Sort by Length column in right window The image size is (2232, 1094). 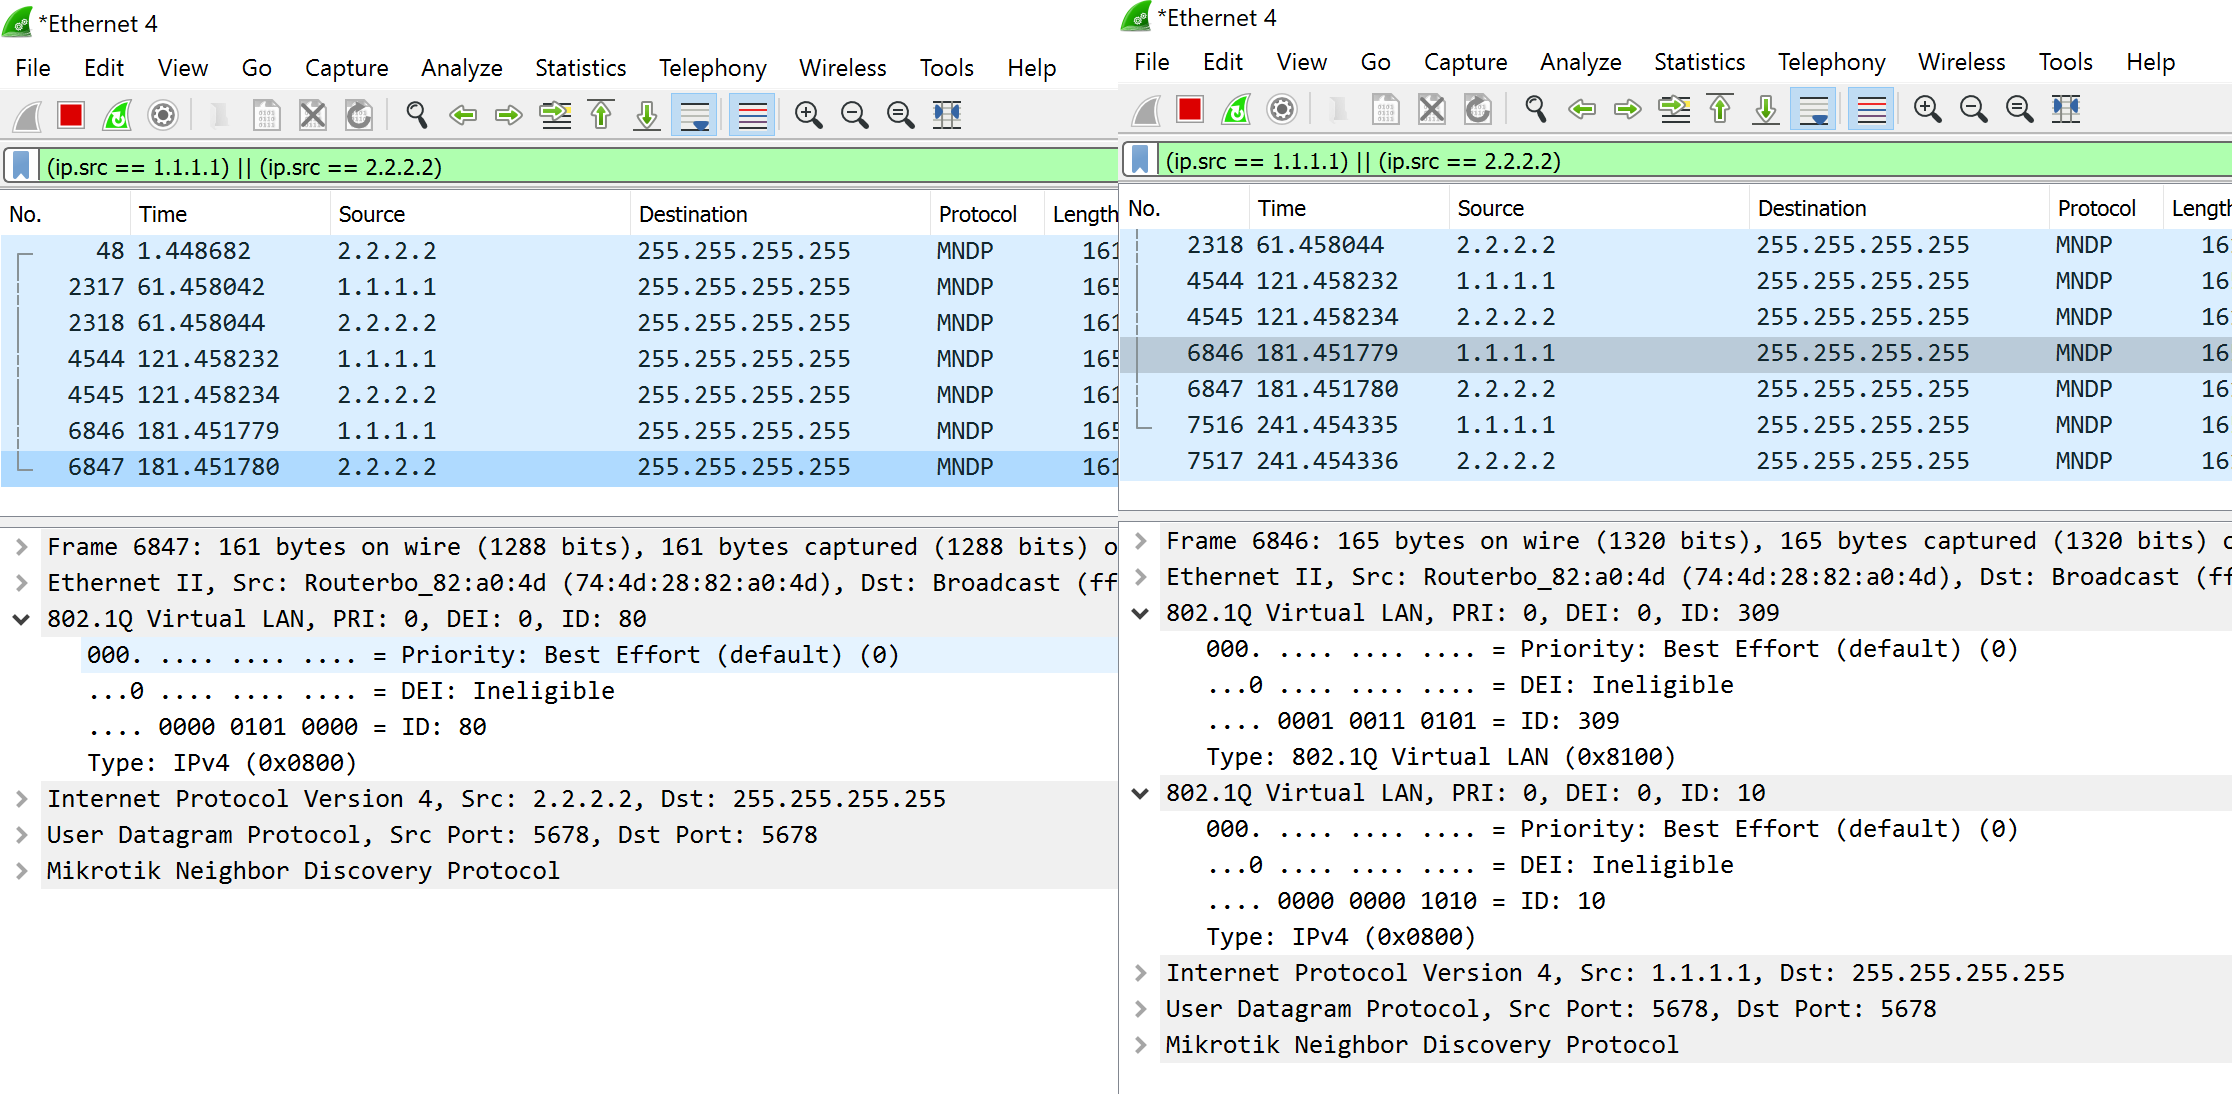pos(2198,208)
